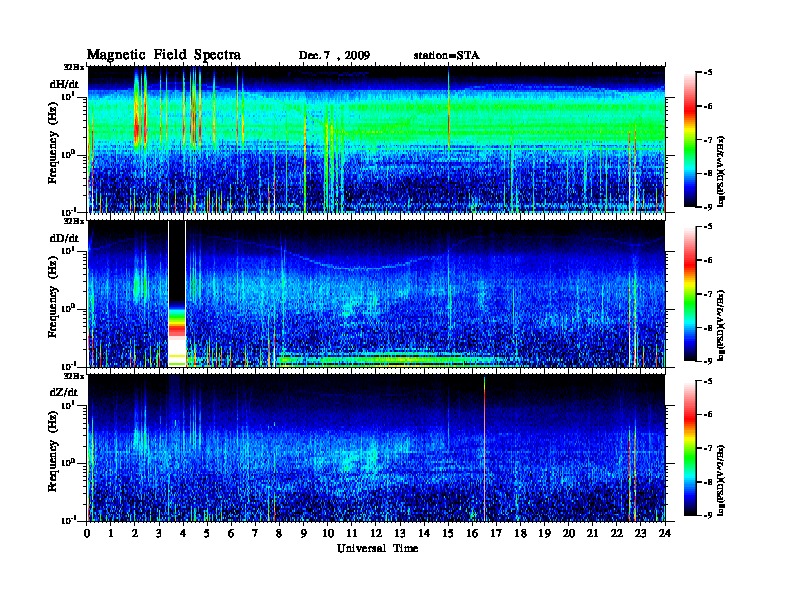This screenshot has height=612, width=792.
Task: Click hour 10 on the Universal Time axis
Action: click(x=328, y=533)
